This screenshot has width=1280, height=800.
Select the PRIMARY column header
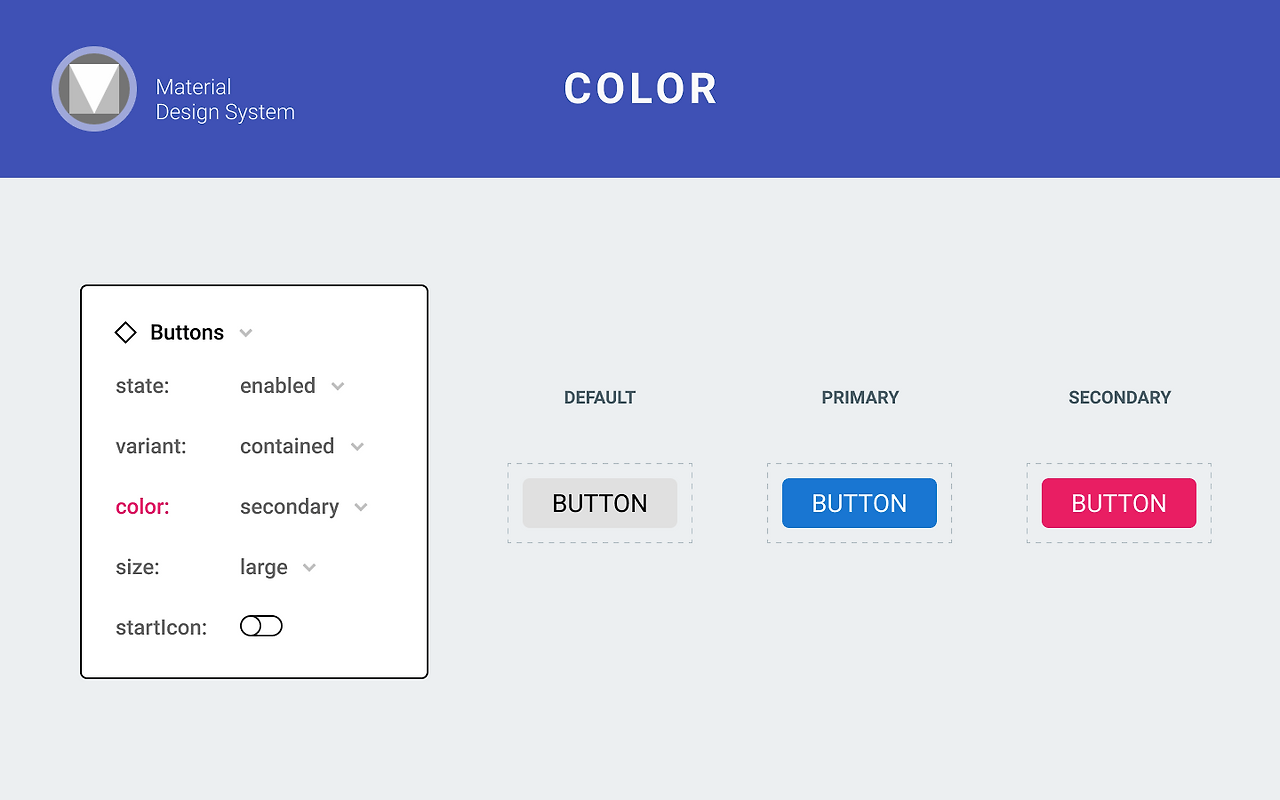coord(859,397)
